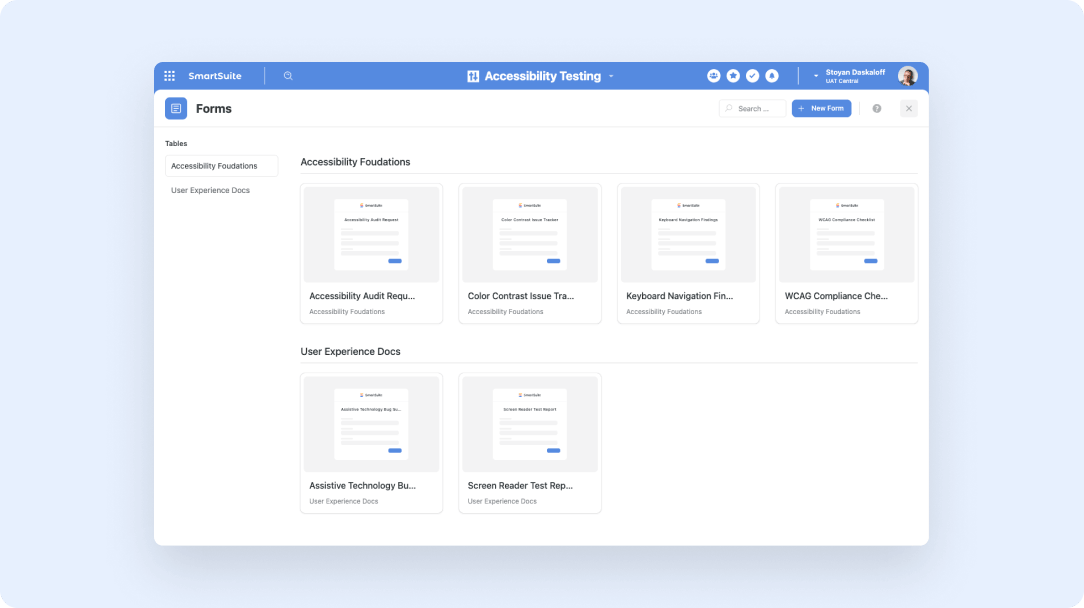This screenshot has width=1084, height=608.
Task: Click the global search magnifier icon
Action: coord(288,76)
